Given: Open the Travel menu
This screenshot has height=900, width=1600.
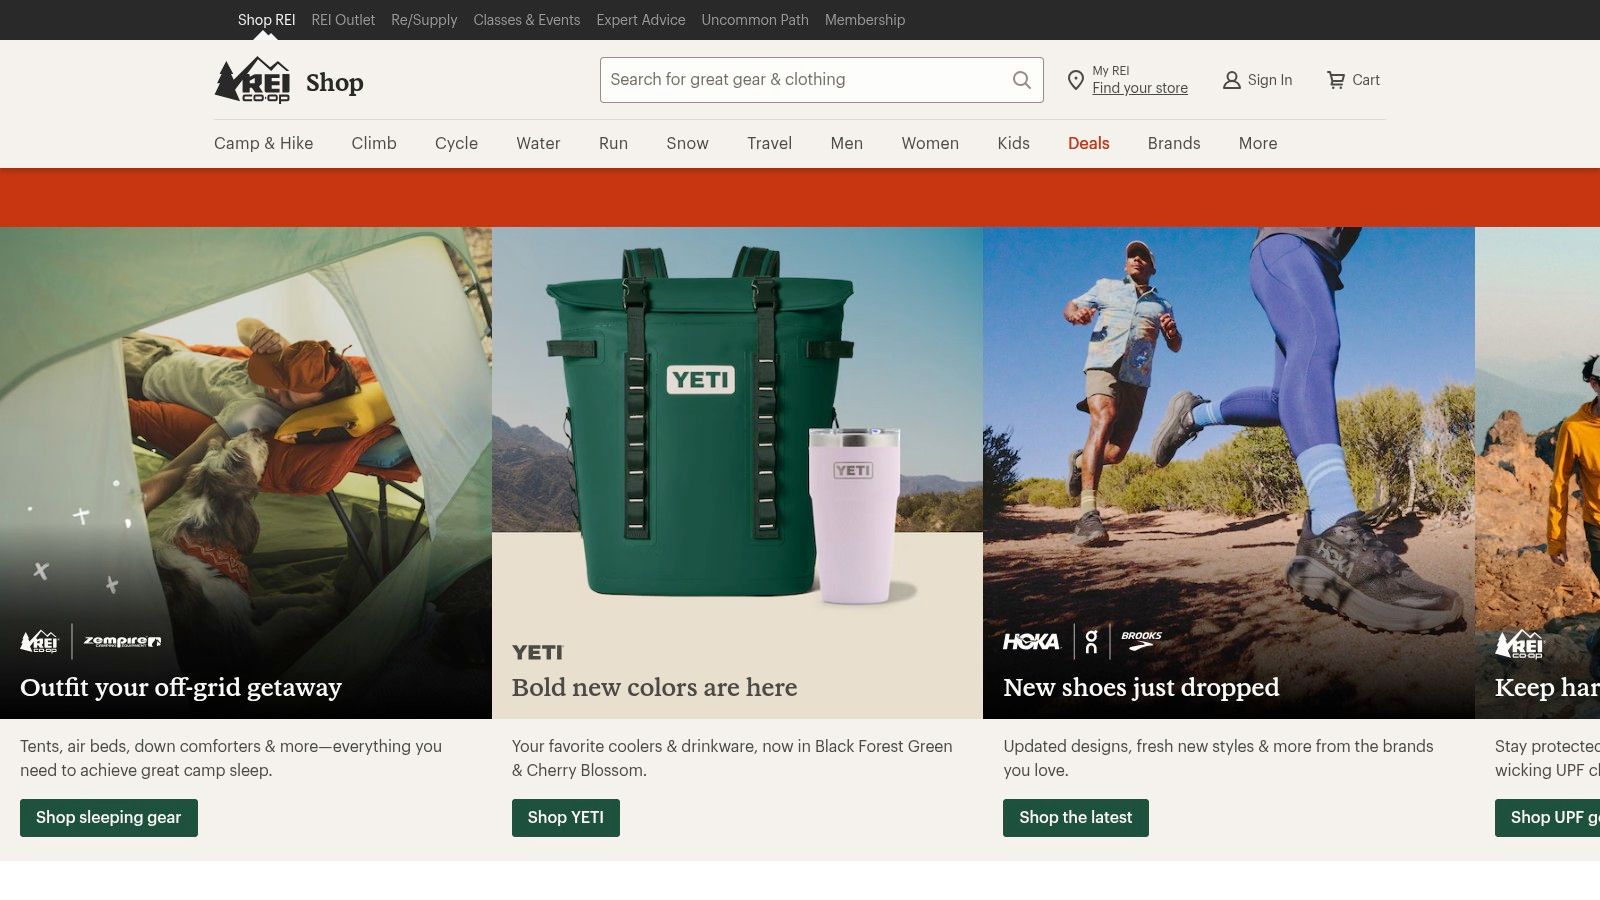Looking at the screenshot, I should (x=769, y=143).
